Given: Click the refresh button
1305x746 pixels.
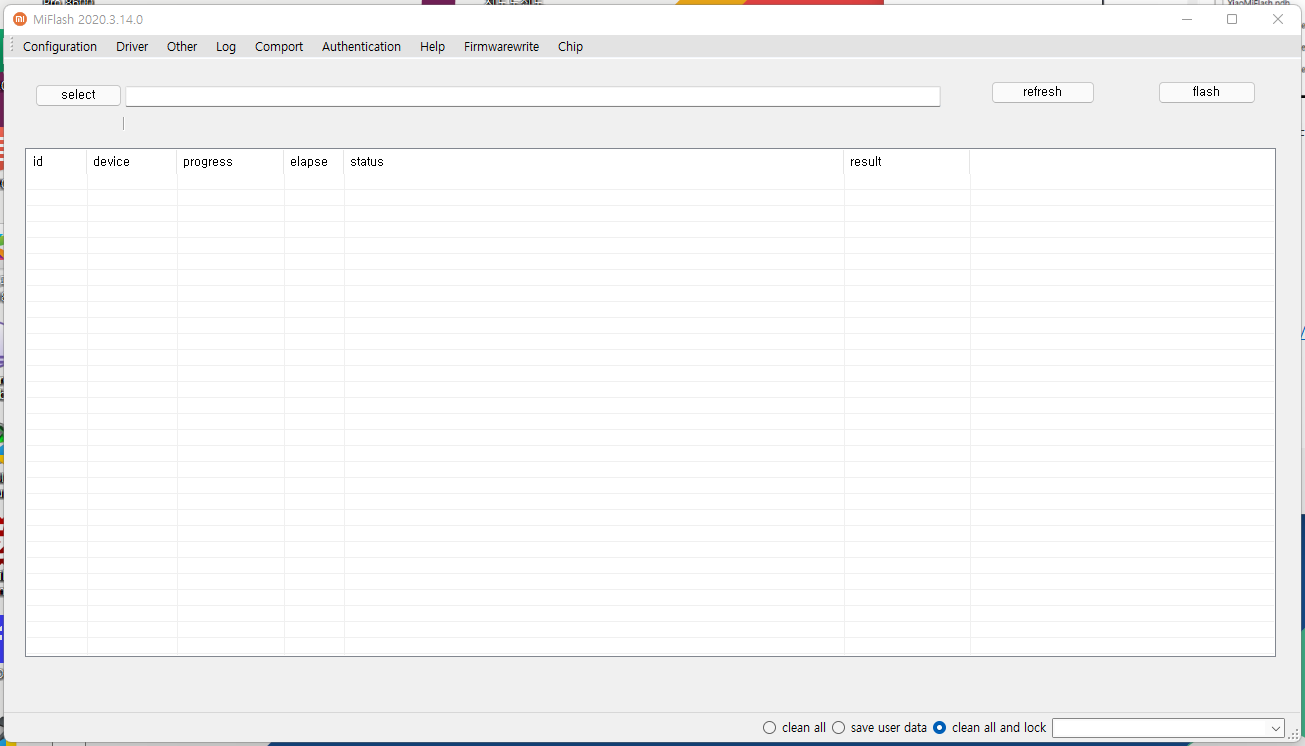Looking at the screenshot, I should point(1042,92).
